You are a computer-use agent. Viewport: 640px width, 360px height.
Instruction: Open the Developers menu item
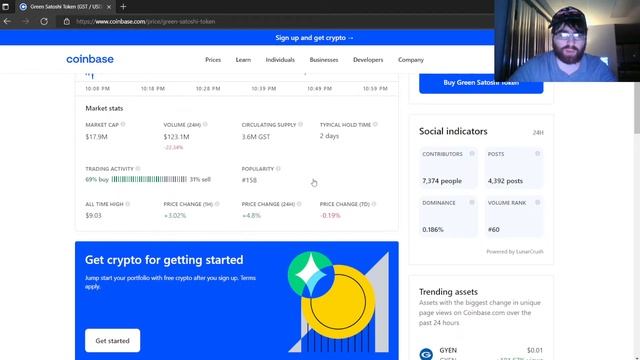click(368, 60)
